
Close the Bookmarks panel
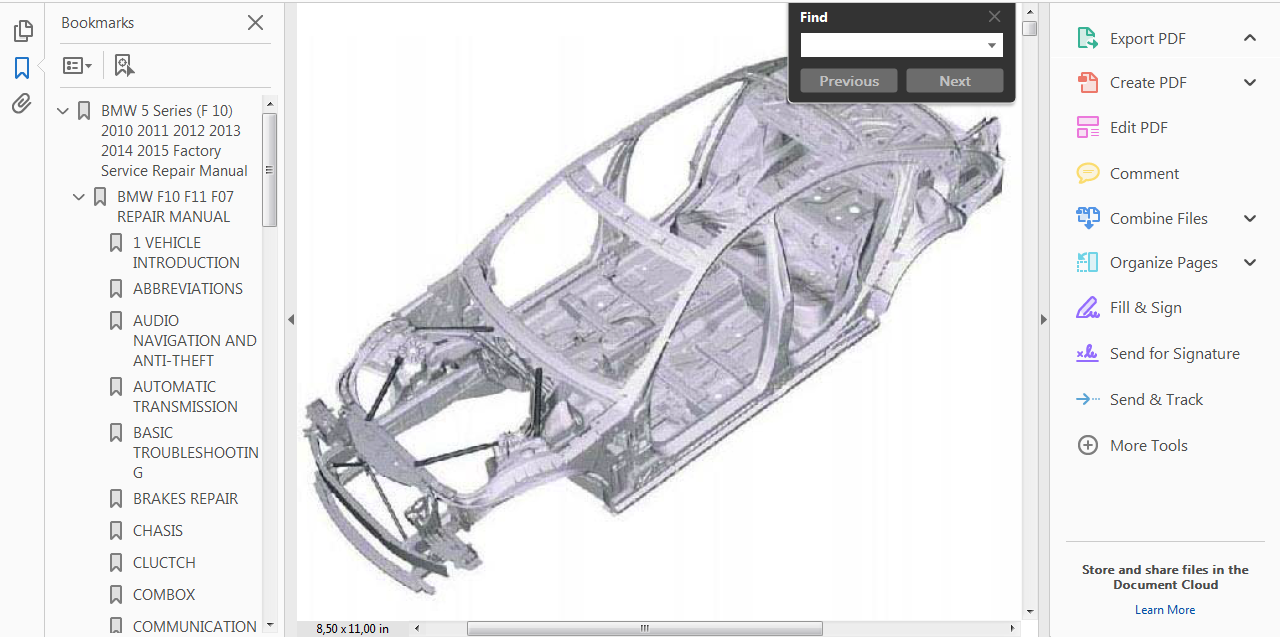[255, 22]
